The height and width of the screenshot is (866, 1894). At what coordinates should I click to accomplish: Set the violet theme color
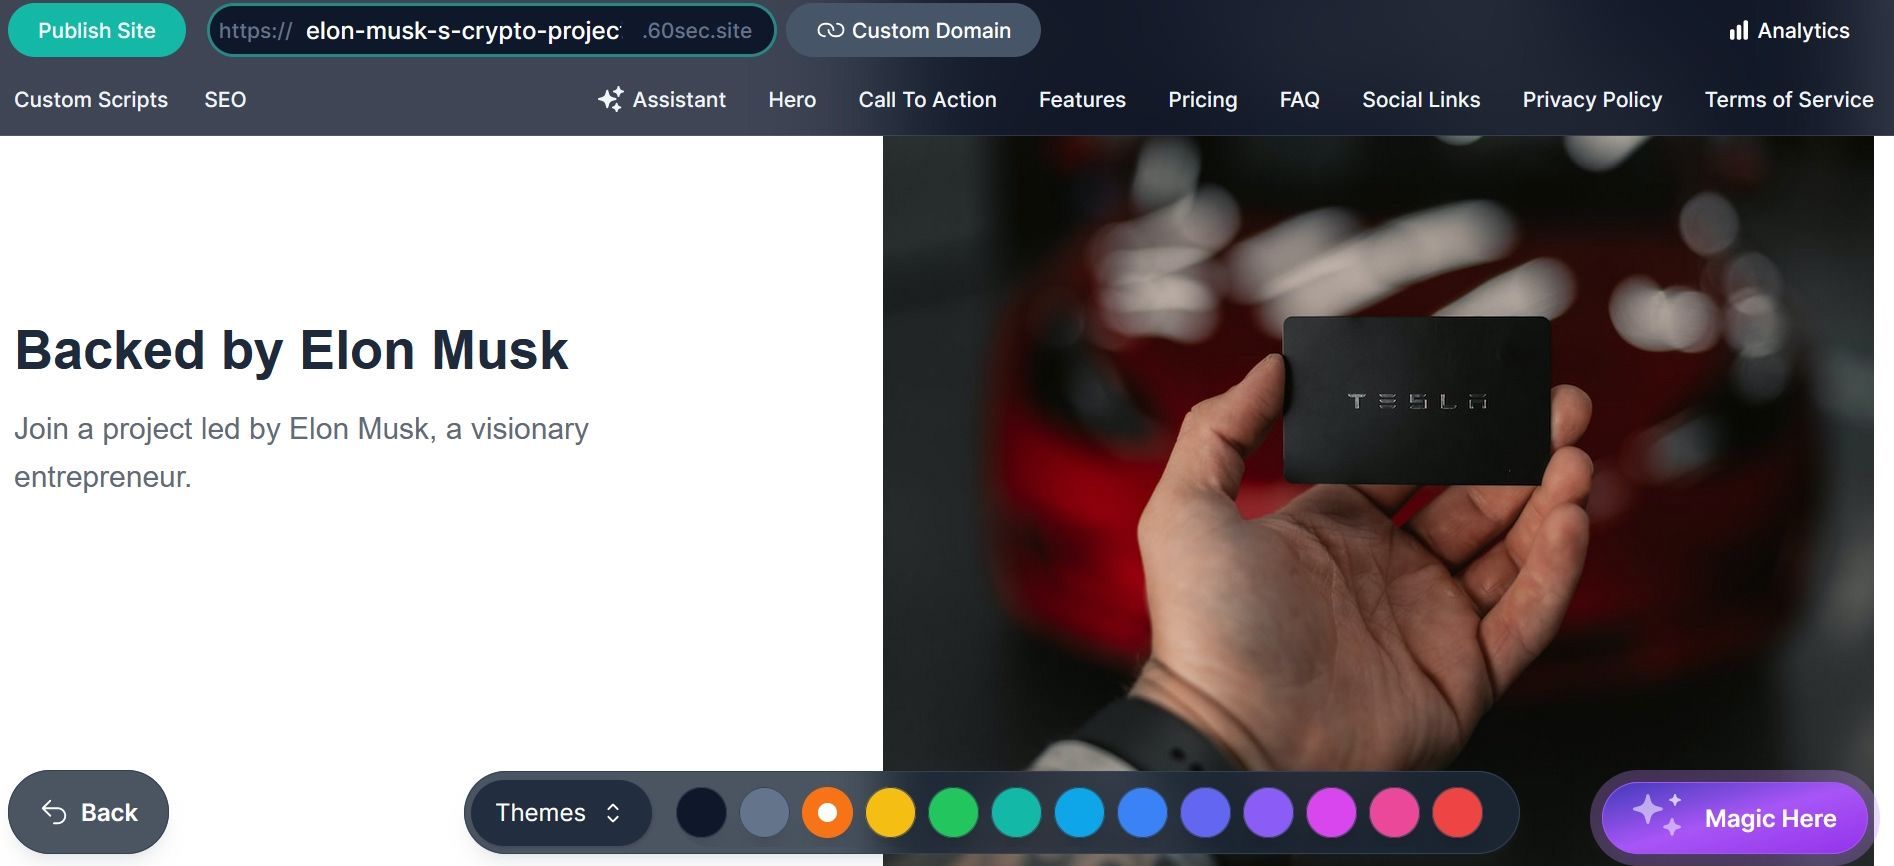(x=1268, y=812)
